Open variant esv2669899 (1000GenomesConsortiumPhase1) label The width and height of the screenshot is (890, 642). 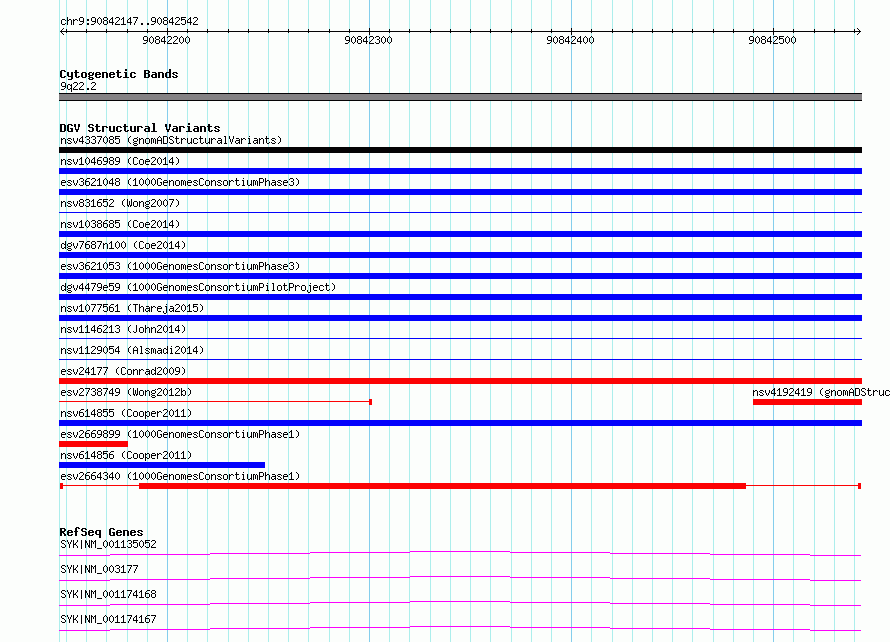click(x=180, y=434)
